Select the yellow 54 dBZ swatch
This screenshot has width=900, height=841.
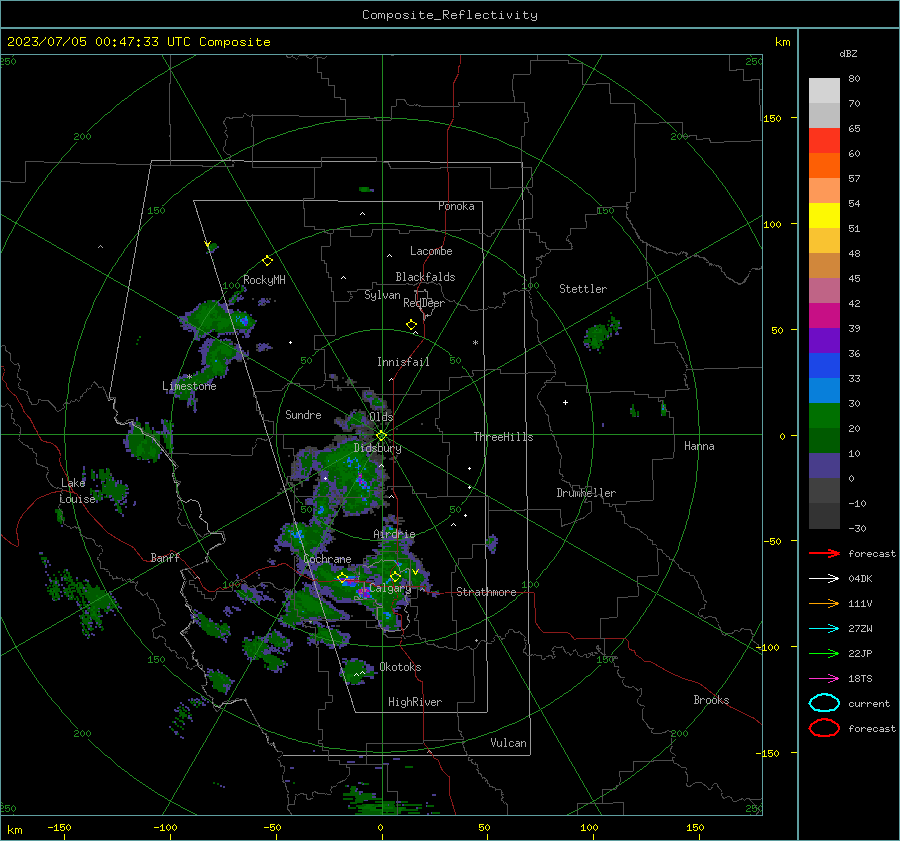point(824,216)
